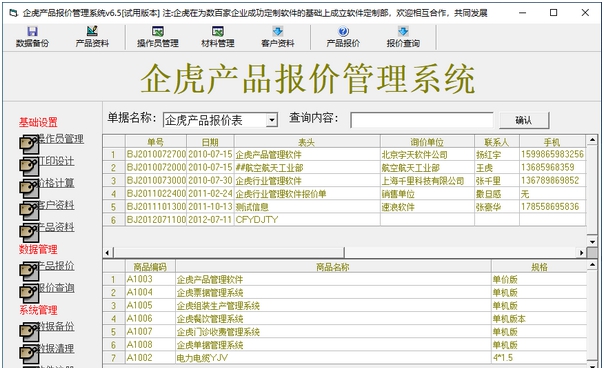Open sidebar link 数据清理
604x368 pixels.
pos(56,349)
